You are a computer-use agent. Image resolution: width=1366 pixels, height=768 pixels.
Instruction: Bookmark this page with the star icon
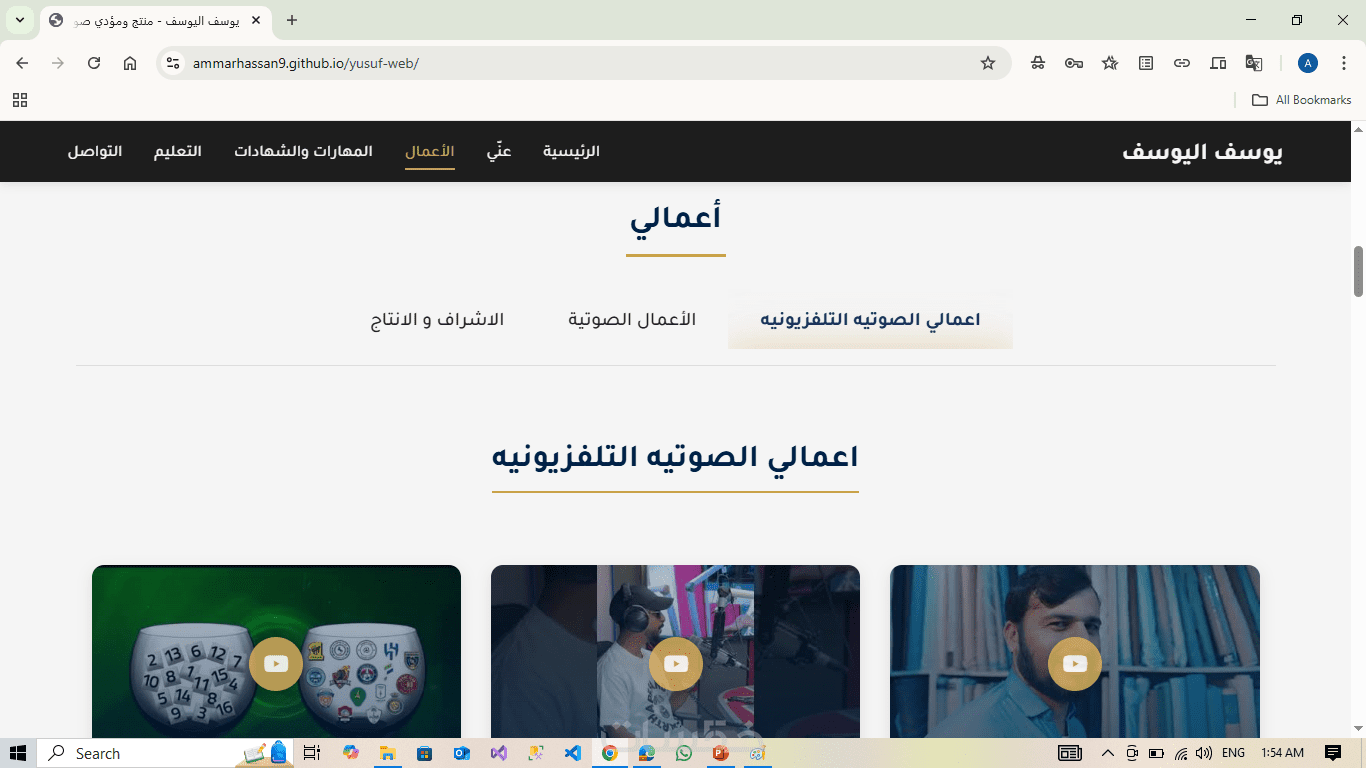point(988,63)
